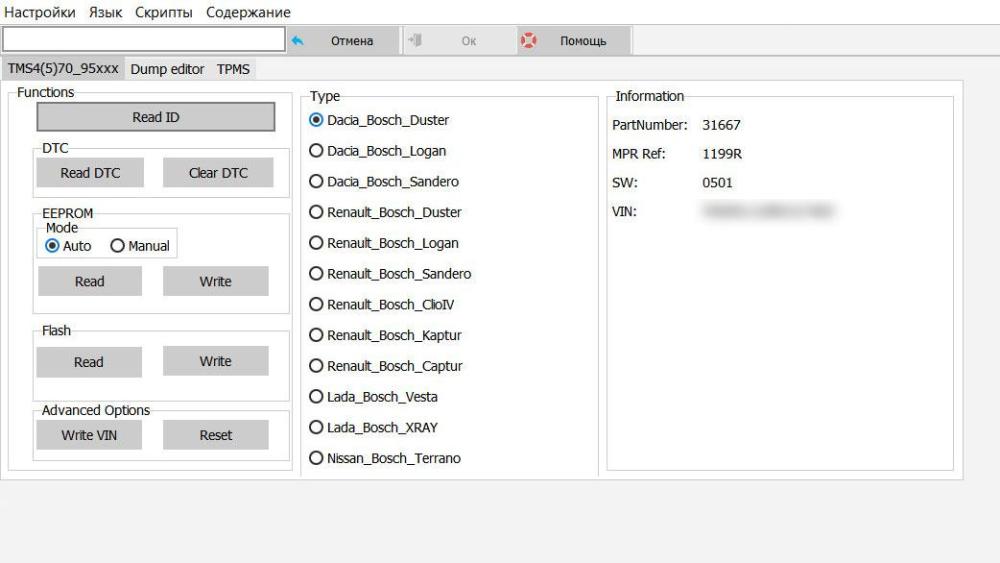Viewport: 1000px width, 563px height.
Task: Click the Reset button in Advanced Options
Action: pyautogui.click(x=216, y=435)
